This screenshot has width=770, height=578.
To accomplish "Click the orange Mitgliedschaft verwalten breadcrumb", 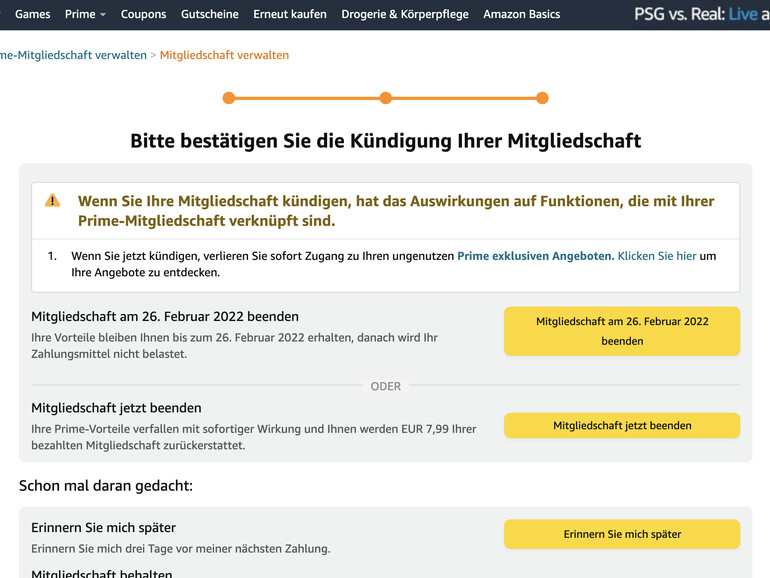I will [224, 55].
